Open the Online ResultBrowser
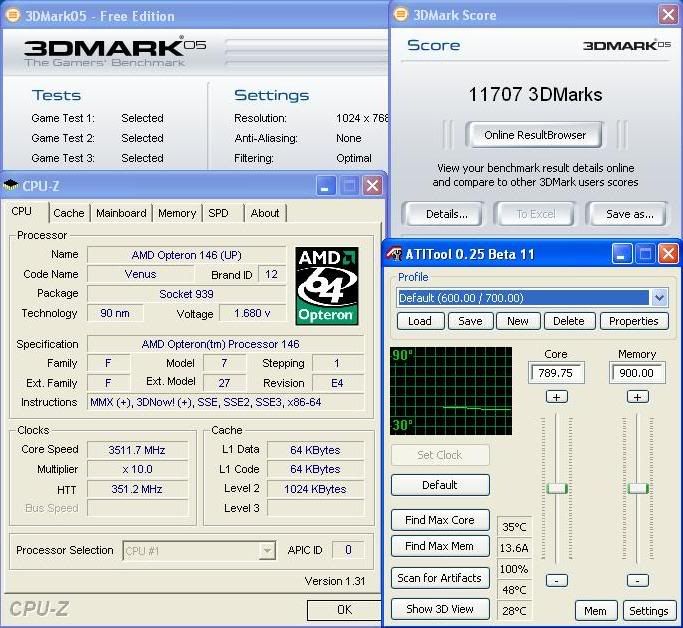 coord(534,135)
